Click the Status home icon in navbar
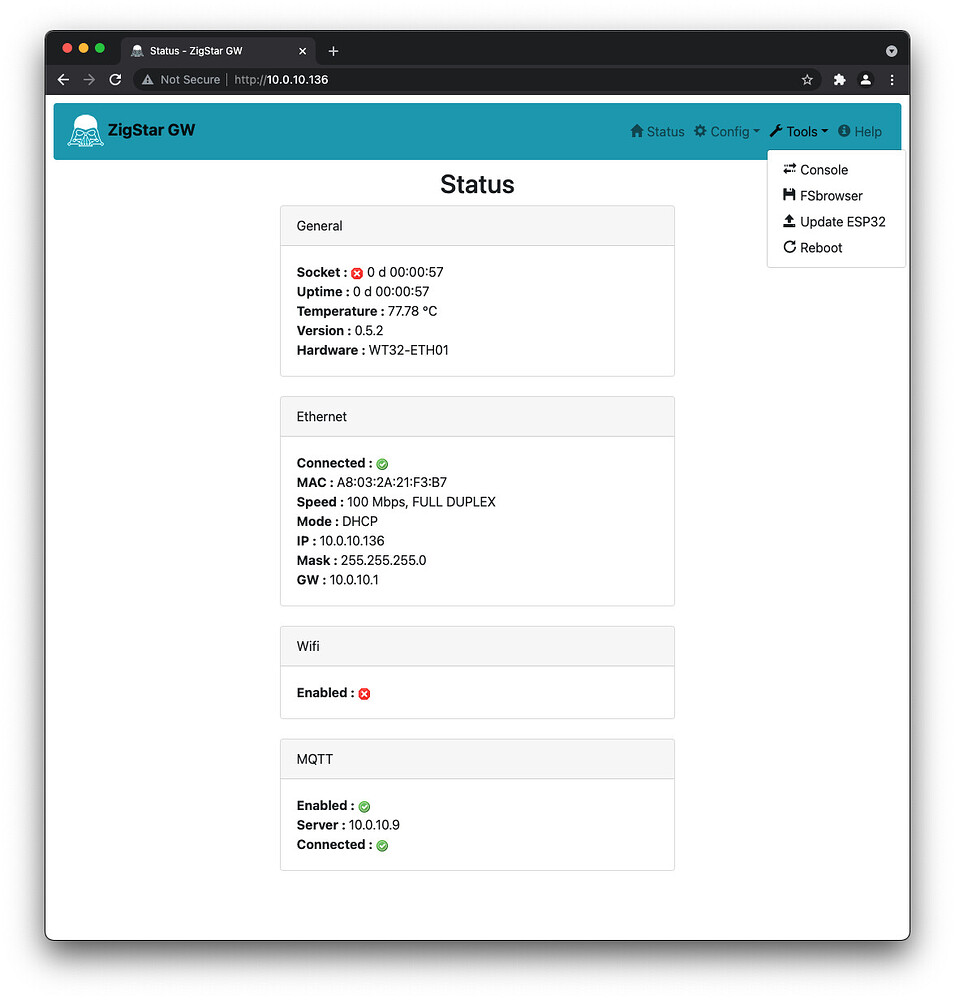Image resolution: width=954 pixels, height=1000 pixels. pos(636,131)
